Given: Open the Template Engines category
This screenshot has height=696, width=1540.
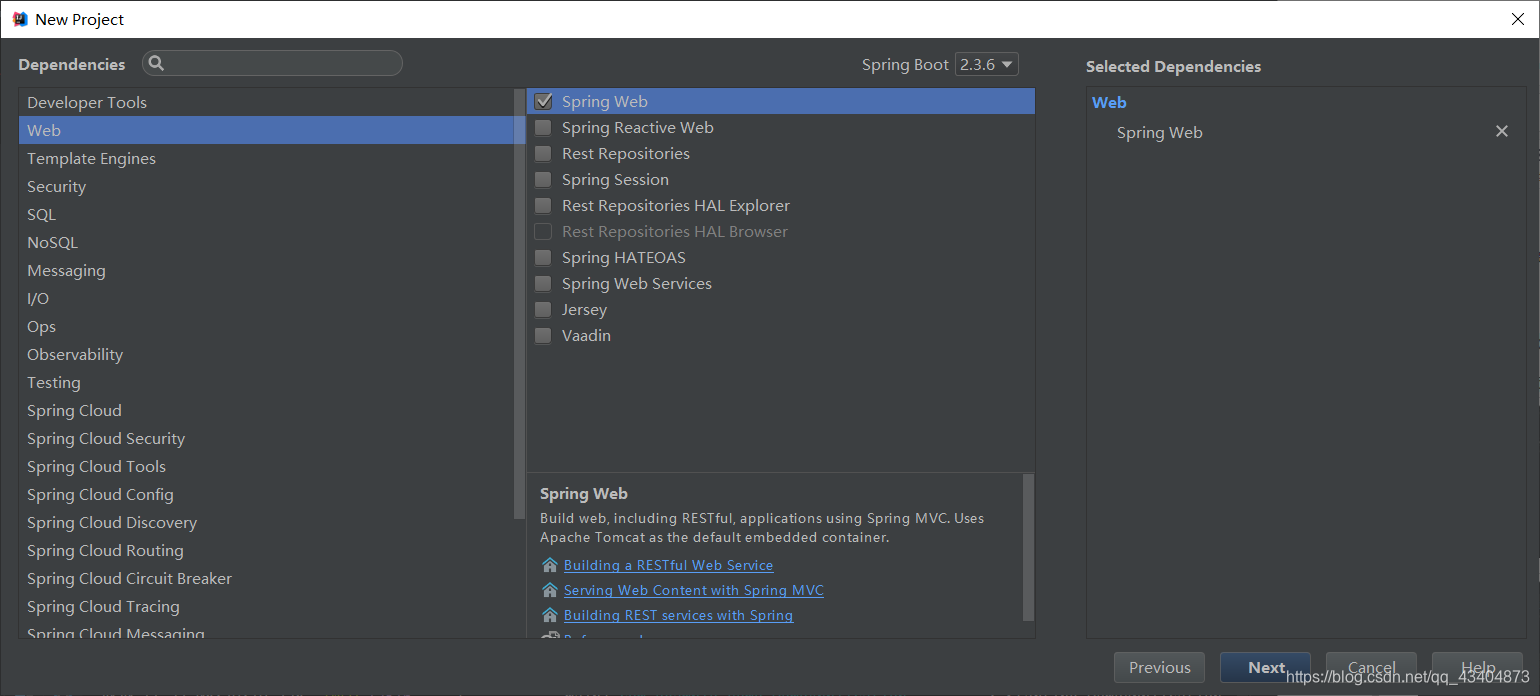Looking at the screenshot, I should 91,159.
